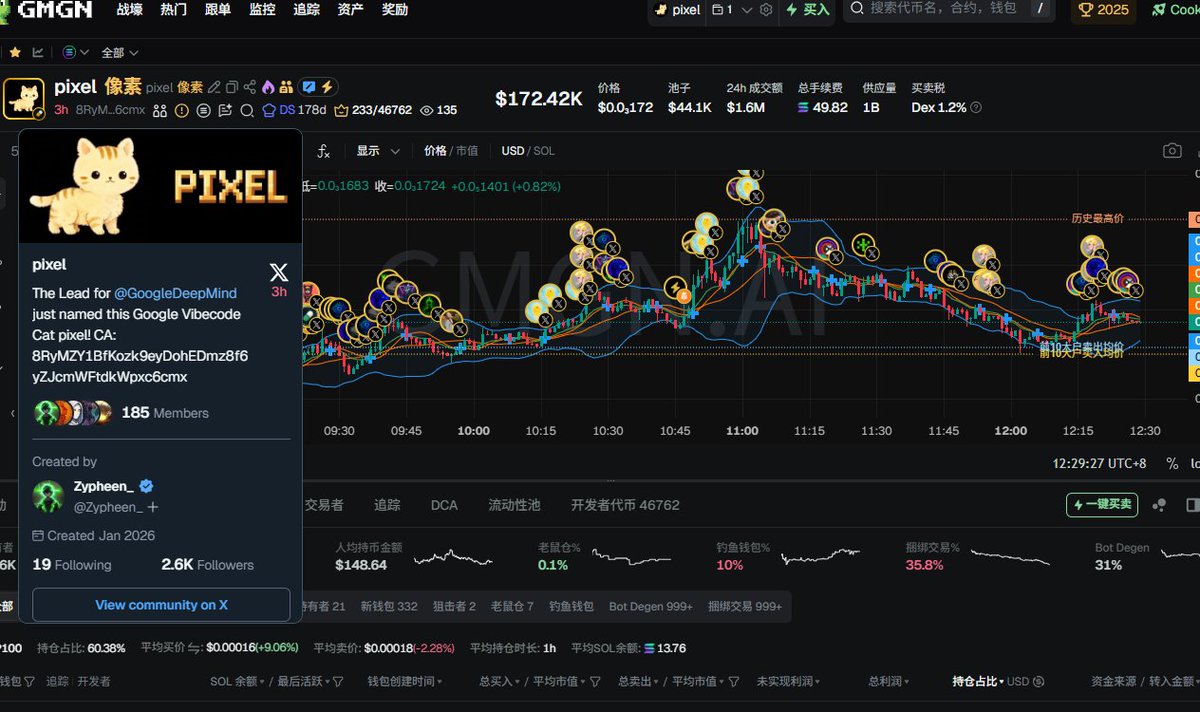Open the chart trend icon beside the star
Image resolution: width=1200 pixels, height=712 pixels.
tap(38, 52)
